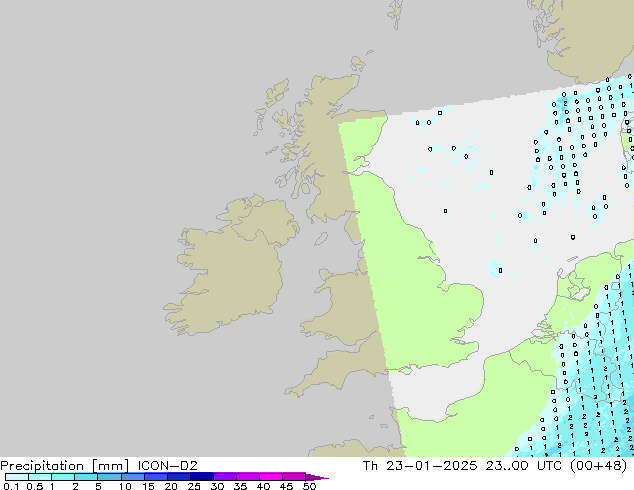Screen dimensions: 634x490
Task: Click the '35' legend value label
Action: click(x=240, y=486)
